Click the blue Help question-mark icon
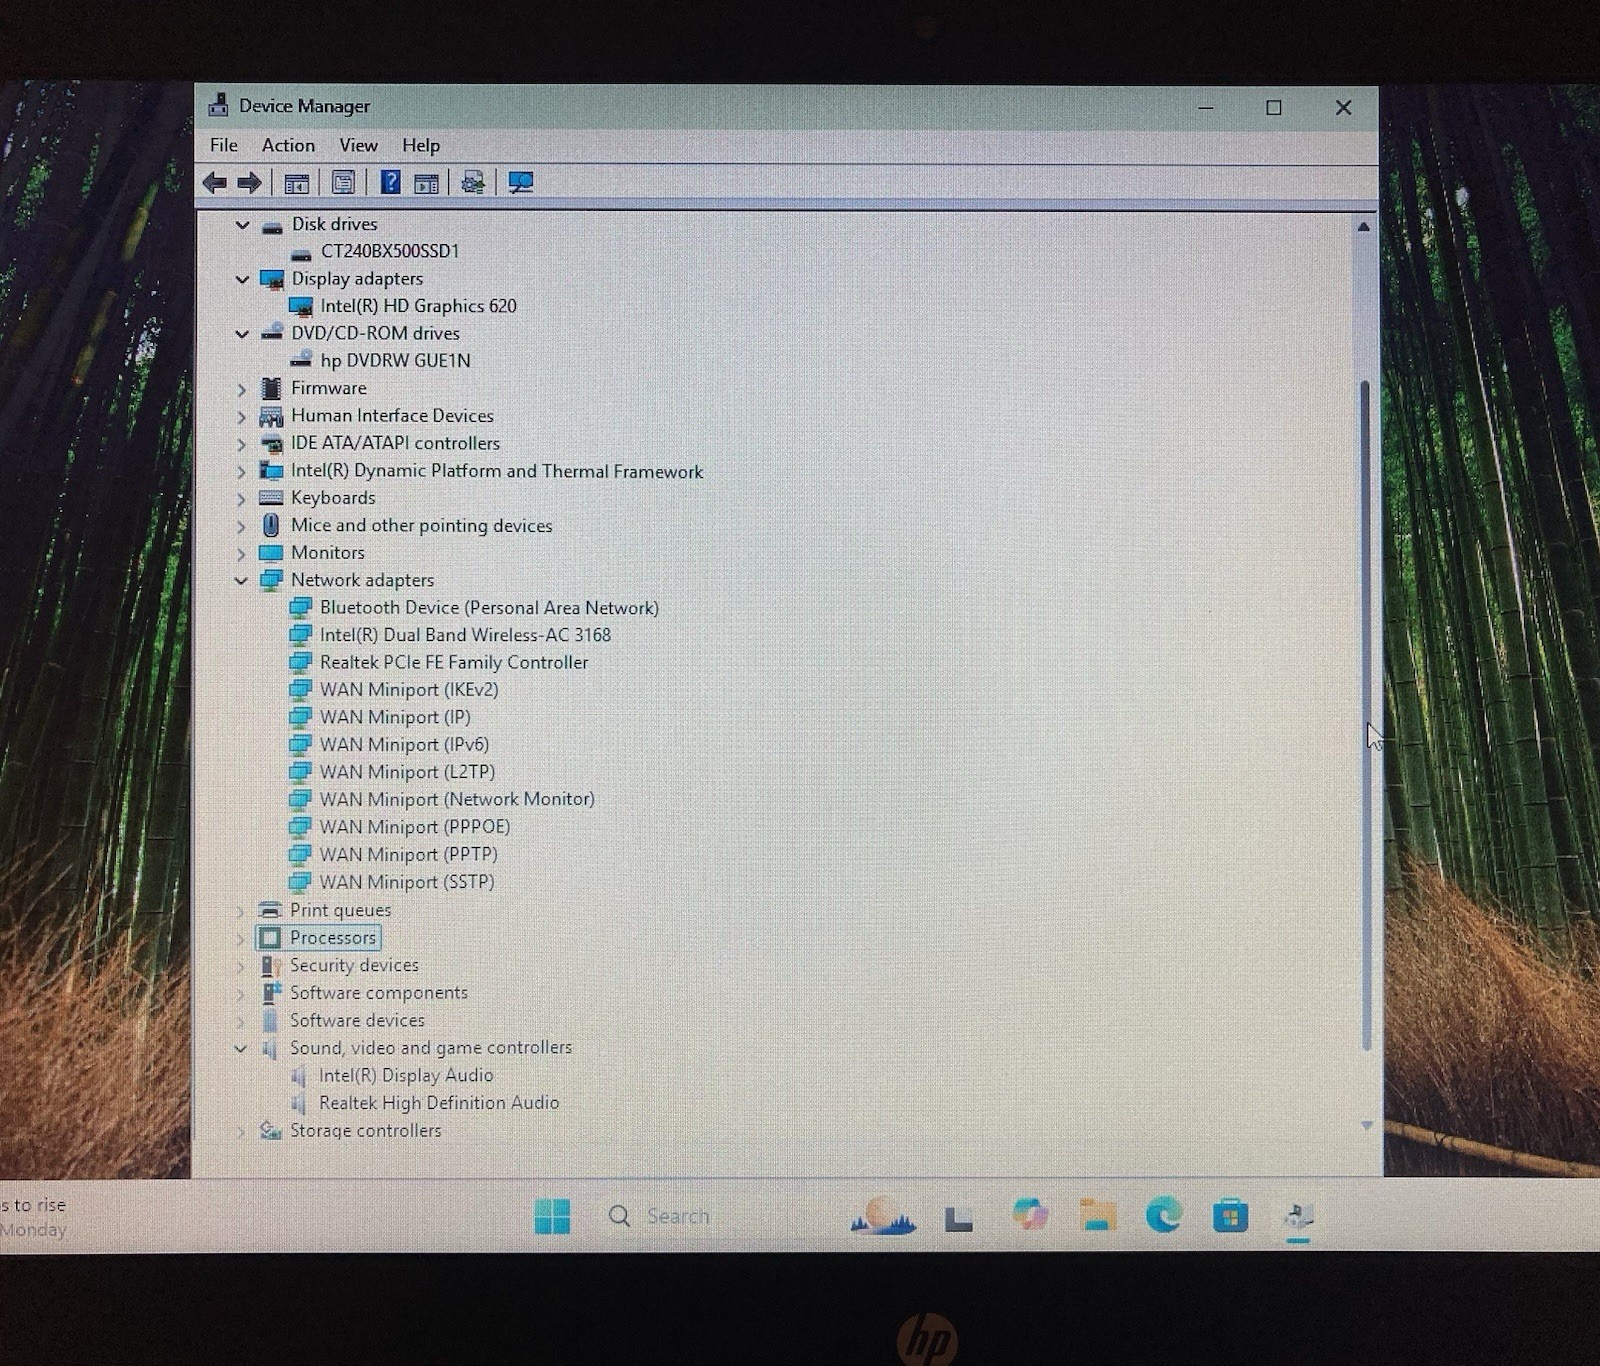1600x1366 pixels. [391, 182]
